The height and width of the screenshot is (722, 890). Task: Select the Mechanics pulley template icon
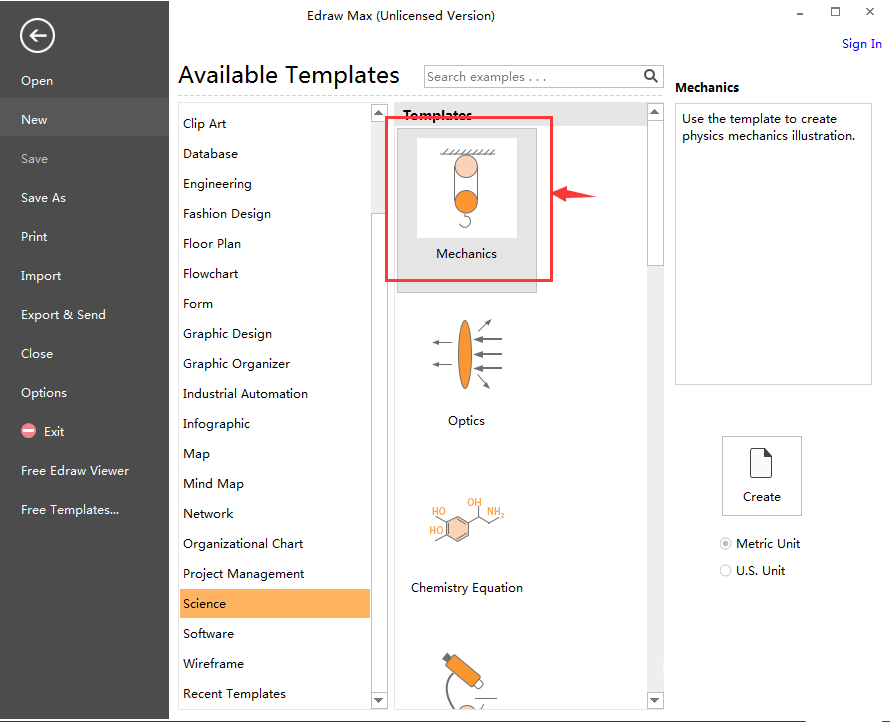click(466, 187)
